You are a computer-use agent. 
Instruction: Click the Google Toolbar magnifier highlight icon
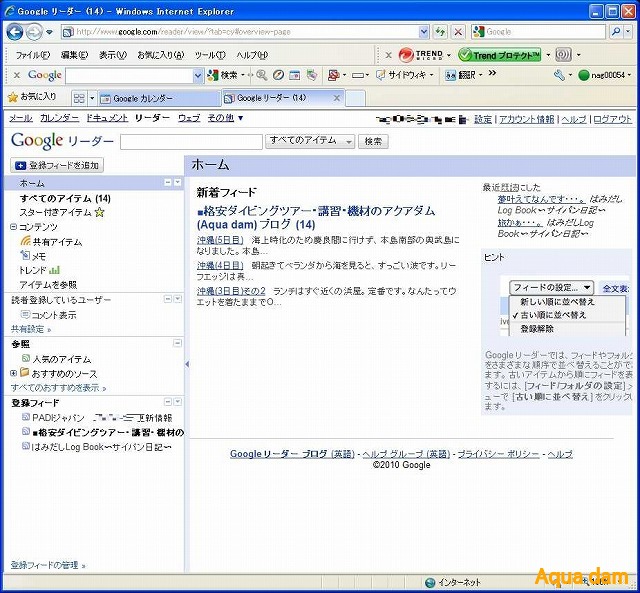pyautogui.click(x=261, y=75)
